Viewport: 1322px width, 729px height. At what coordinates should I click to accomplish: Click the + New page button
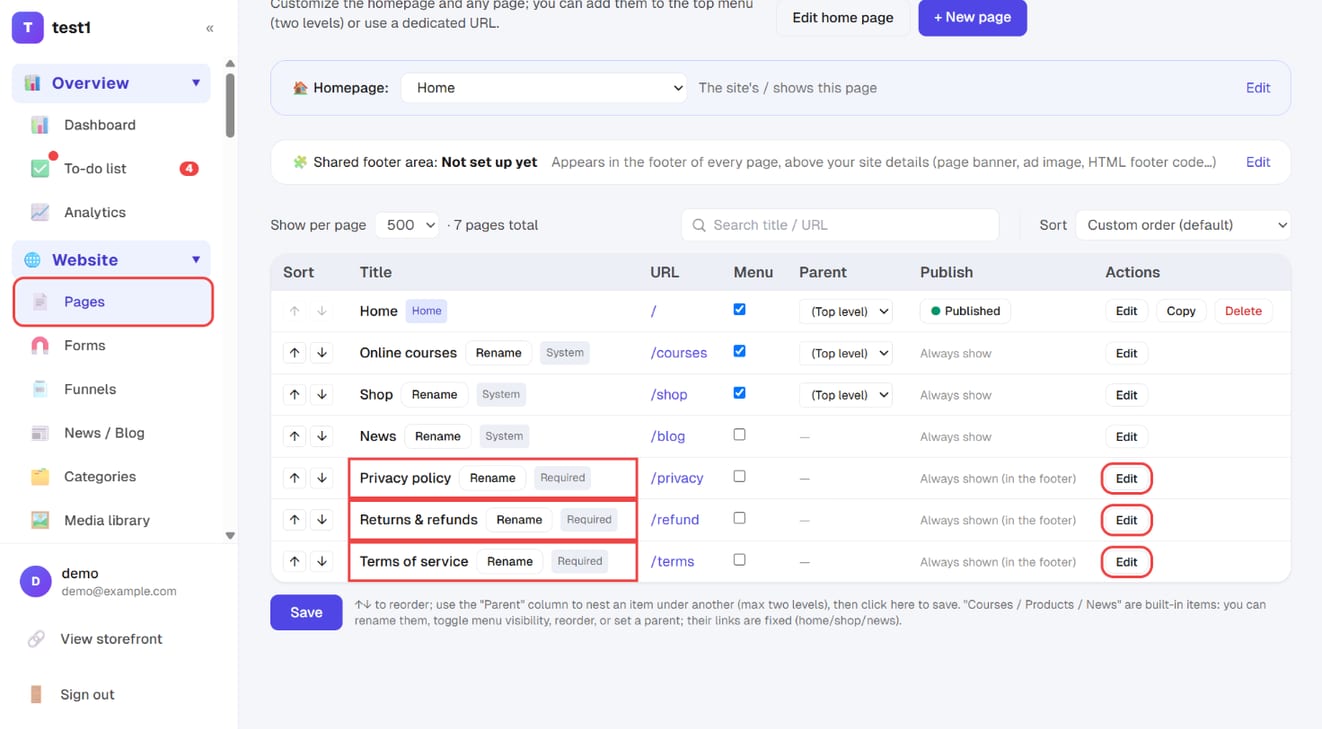[x=972, y=17]
